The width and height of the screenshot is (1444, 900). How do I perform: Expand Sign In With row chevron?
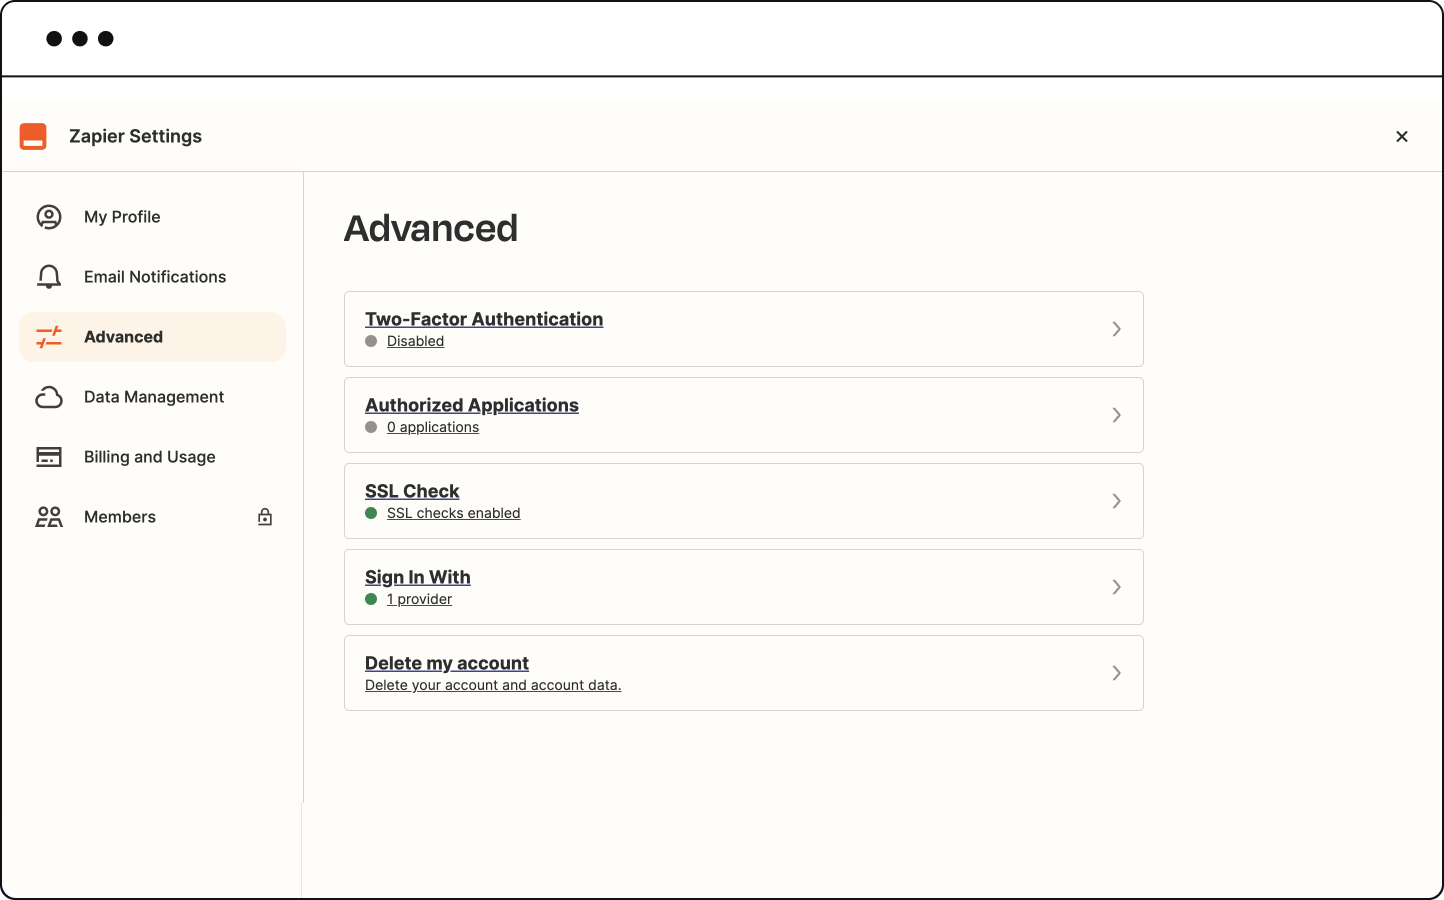1117,587
